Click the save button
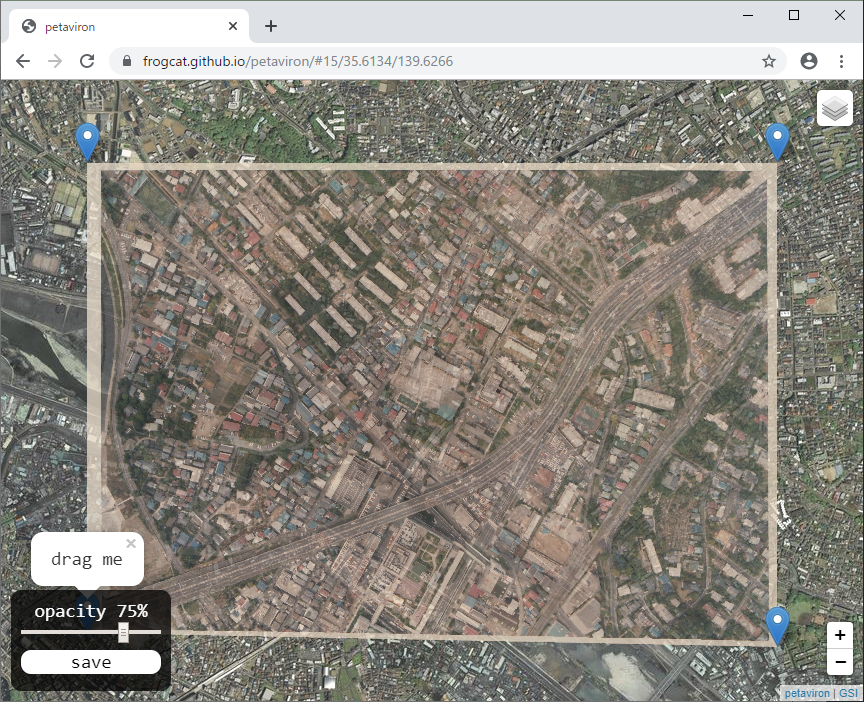Image resolution: width=864 pixels, height=702 pixels. tap(91, 662)
